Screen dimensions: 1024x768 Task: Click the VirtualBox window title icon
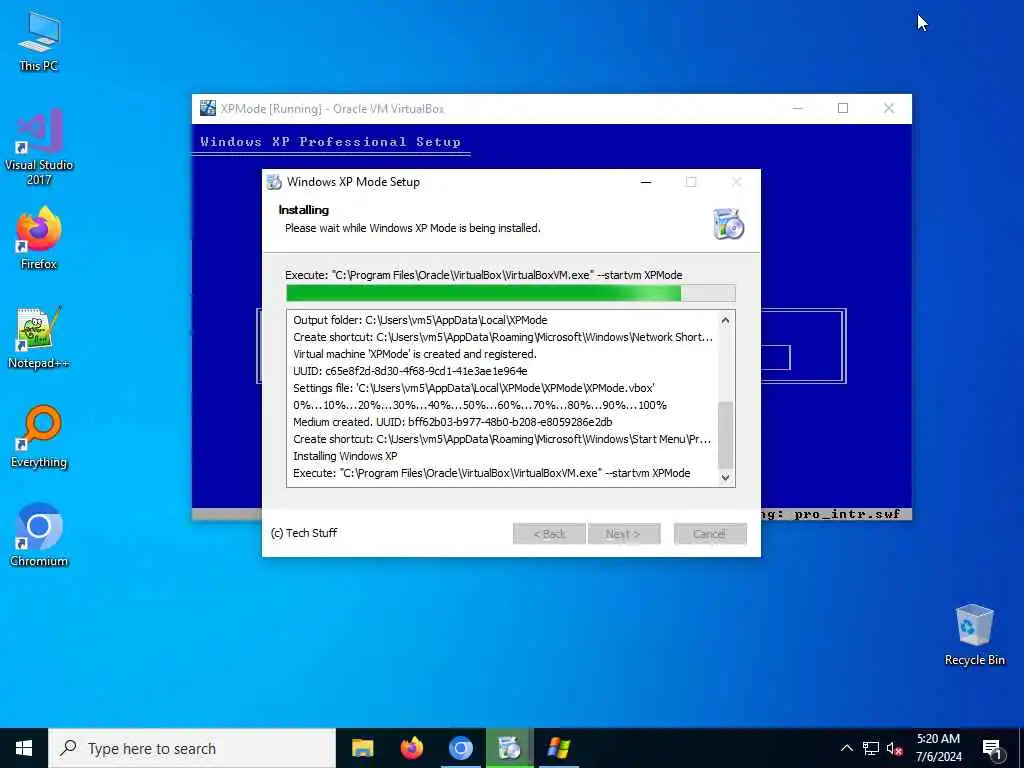click(x=208, y=108)
